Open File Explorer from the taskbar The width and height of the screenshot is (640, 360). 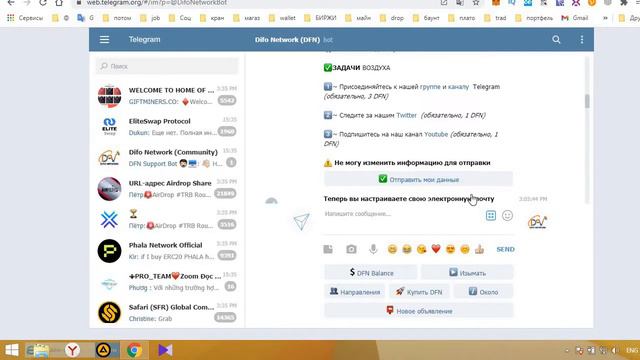(41, 350)
